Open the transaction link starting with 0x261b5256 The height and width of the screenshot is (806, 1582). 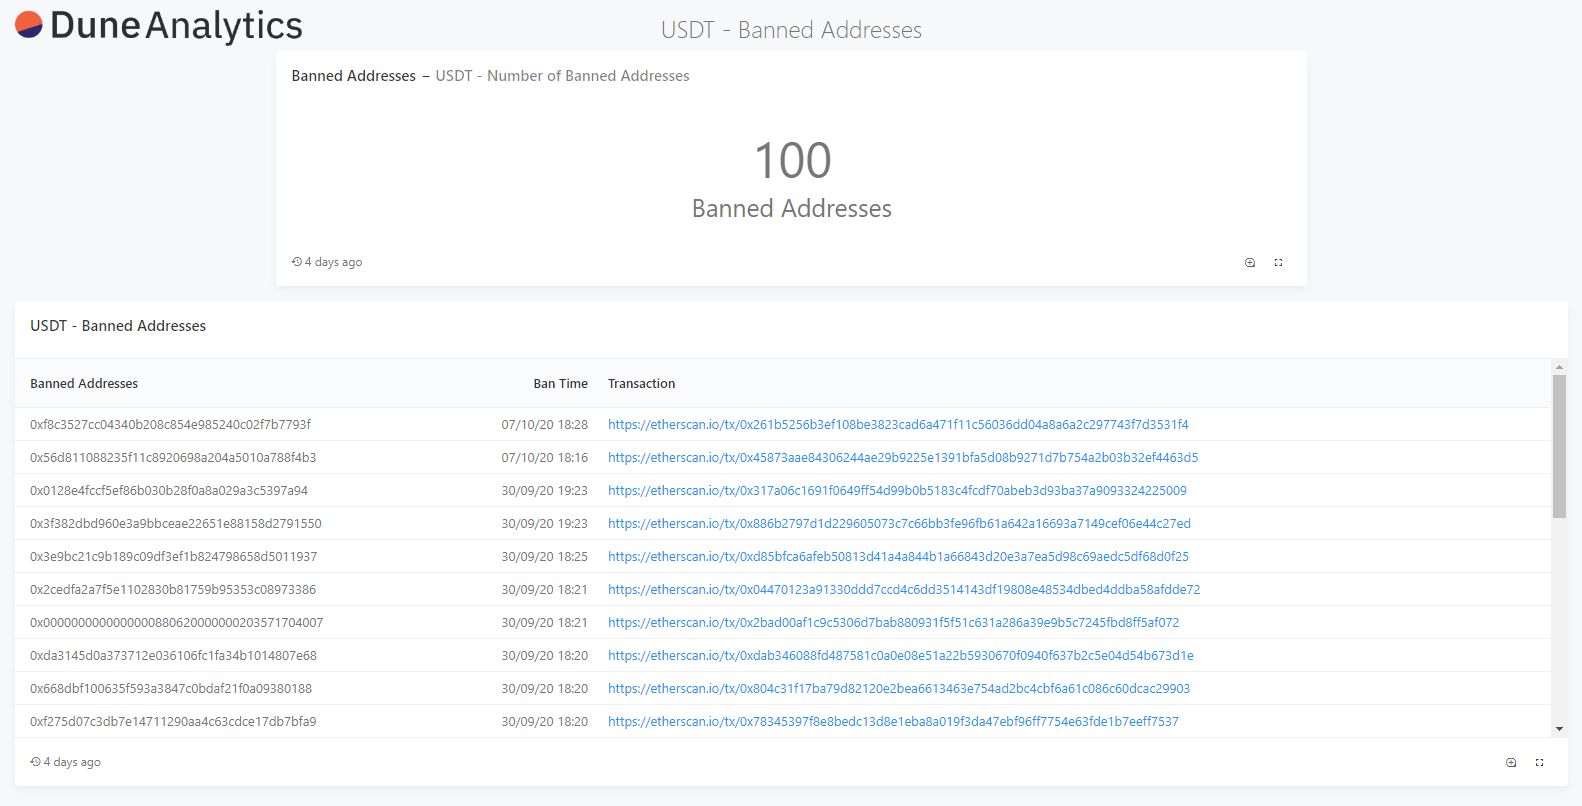tap(897, 425)
